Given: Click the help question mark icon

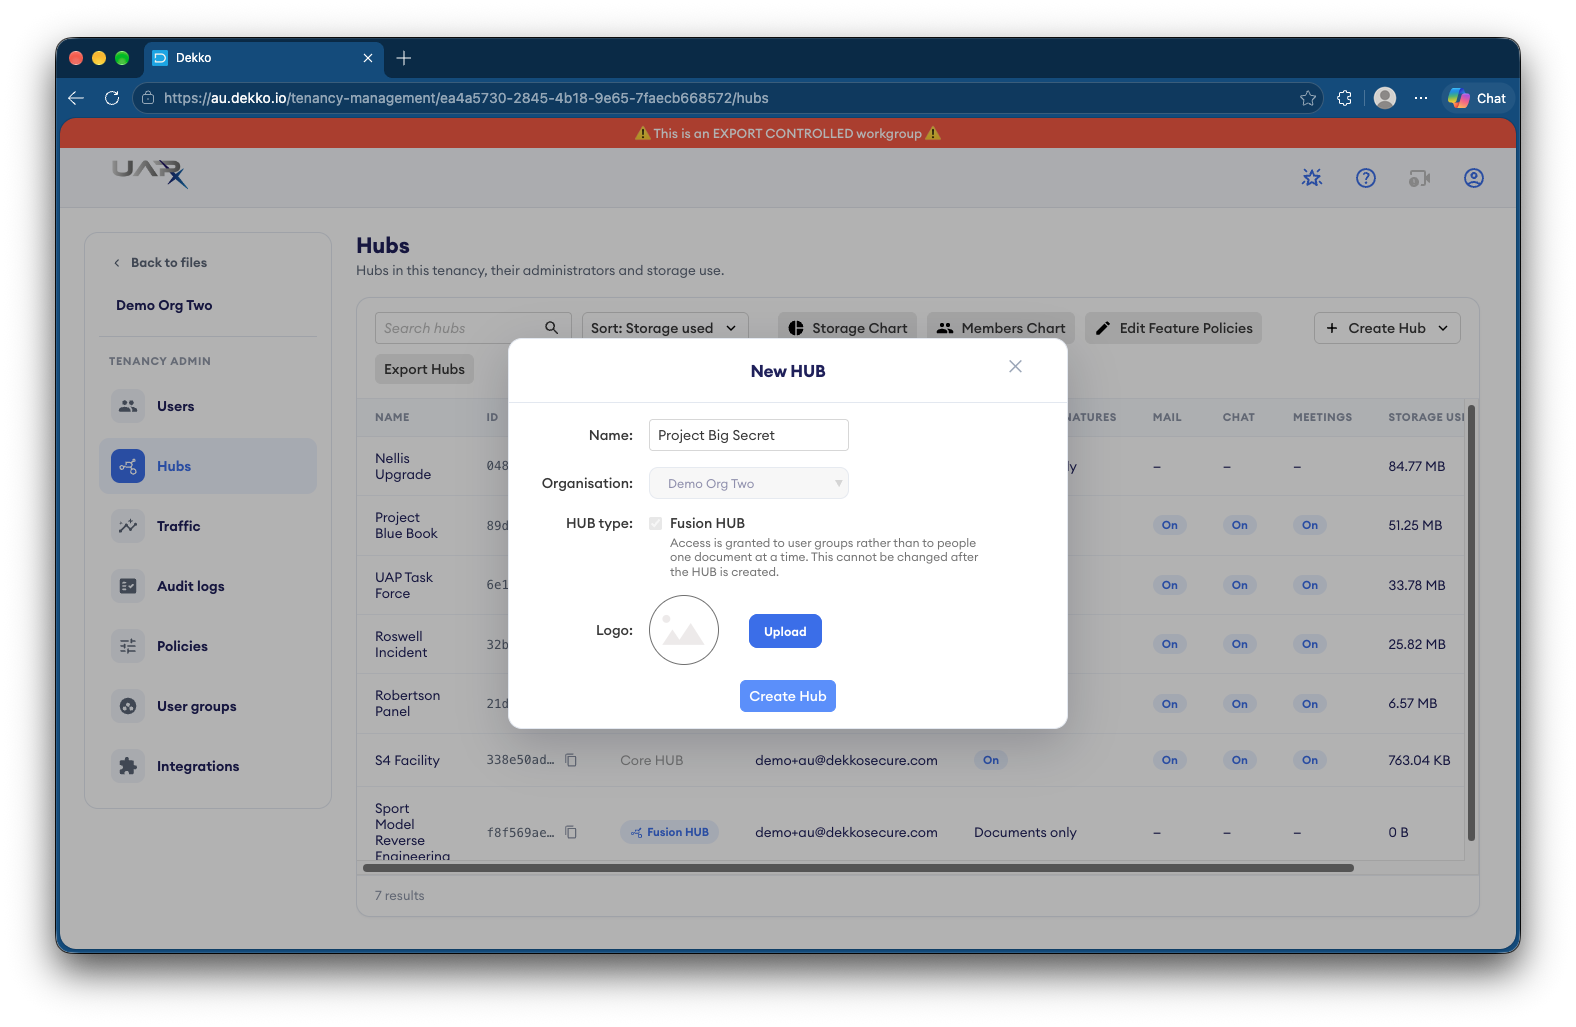Looking at the screenshot, I should [x=1366, y=178].
